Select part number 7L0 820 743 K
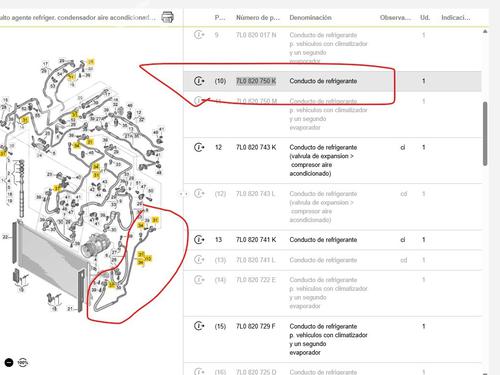This screenshot has width=500, height=375. 256,147
